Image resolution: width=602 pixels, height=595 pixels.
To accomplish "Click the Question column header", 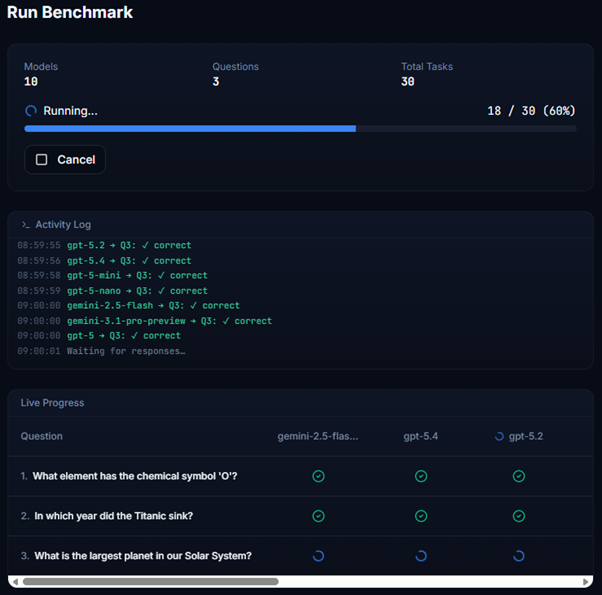I will click(x=41, y=436).
